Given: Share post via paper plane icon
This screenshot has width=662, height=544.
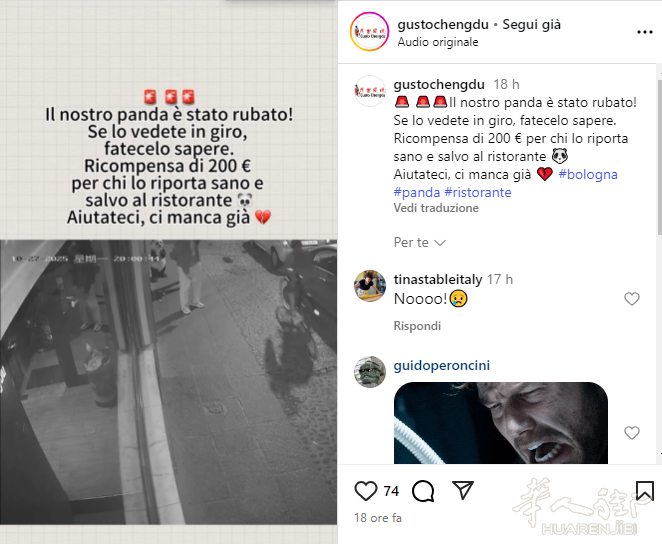Looking at the screenshot, I should pos(463,490).
